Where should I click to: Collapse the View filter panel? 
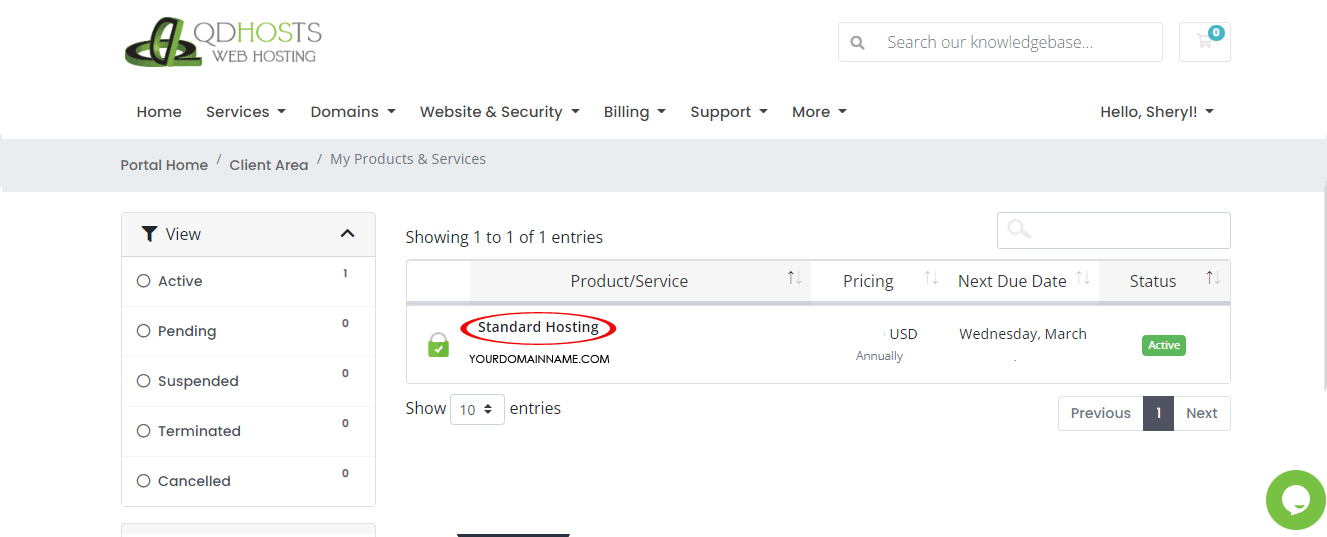347,234
